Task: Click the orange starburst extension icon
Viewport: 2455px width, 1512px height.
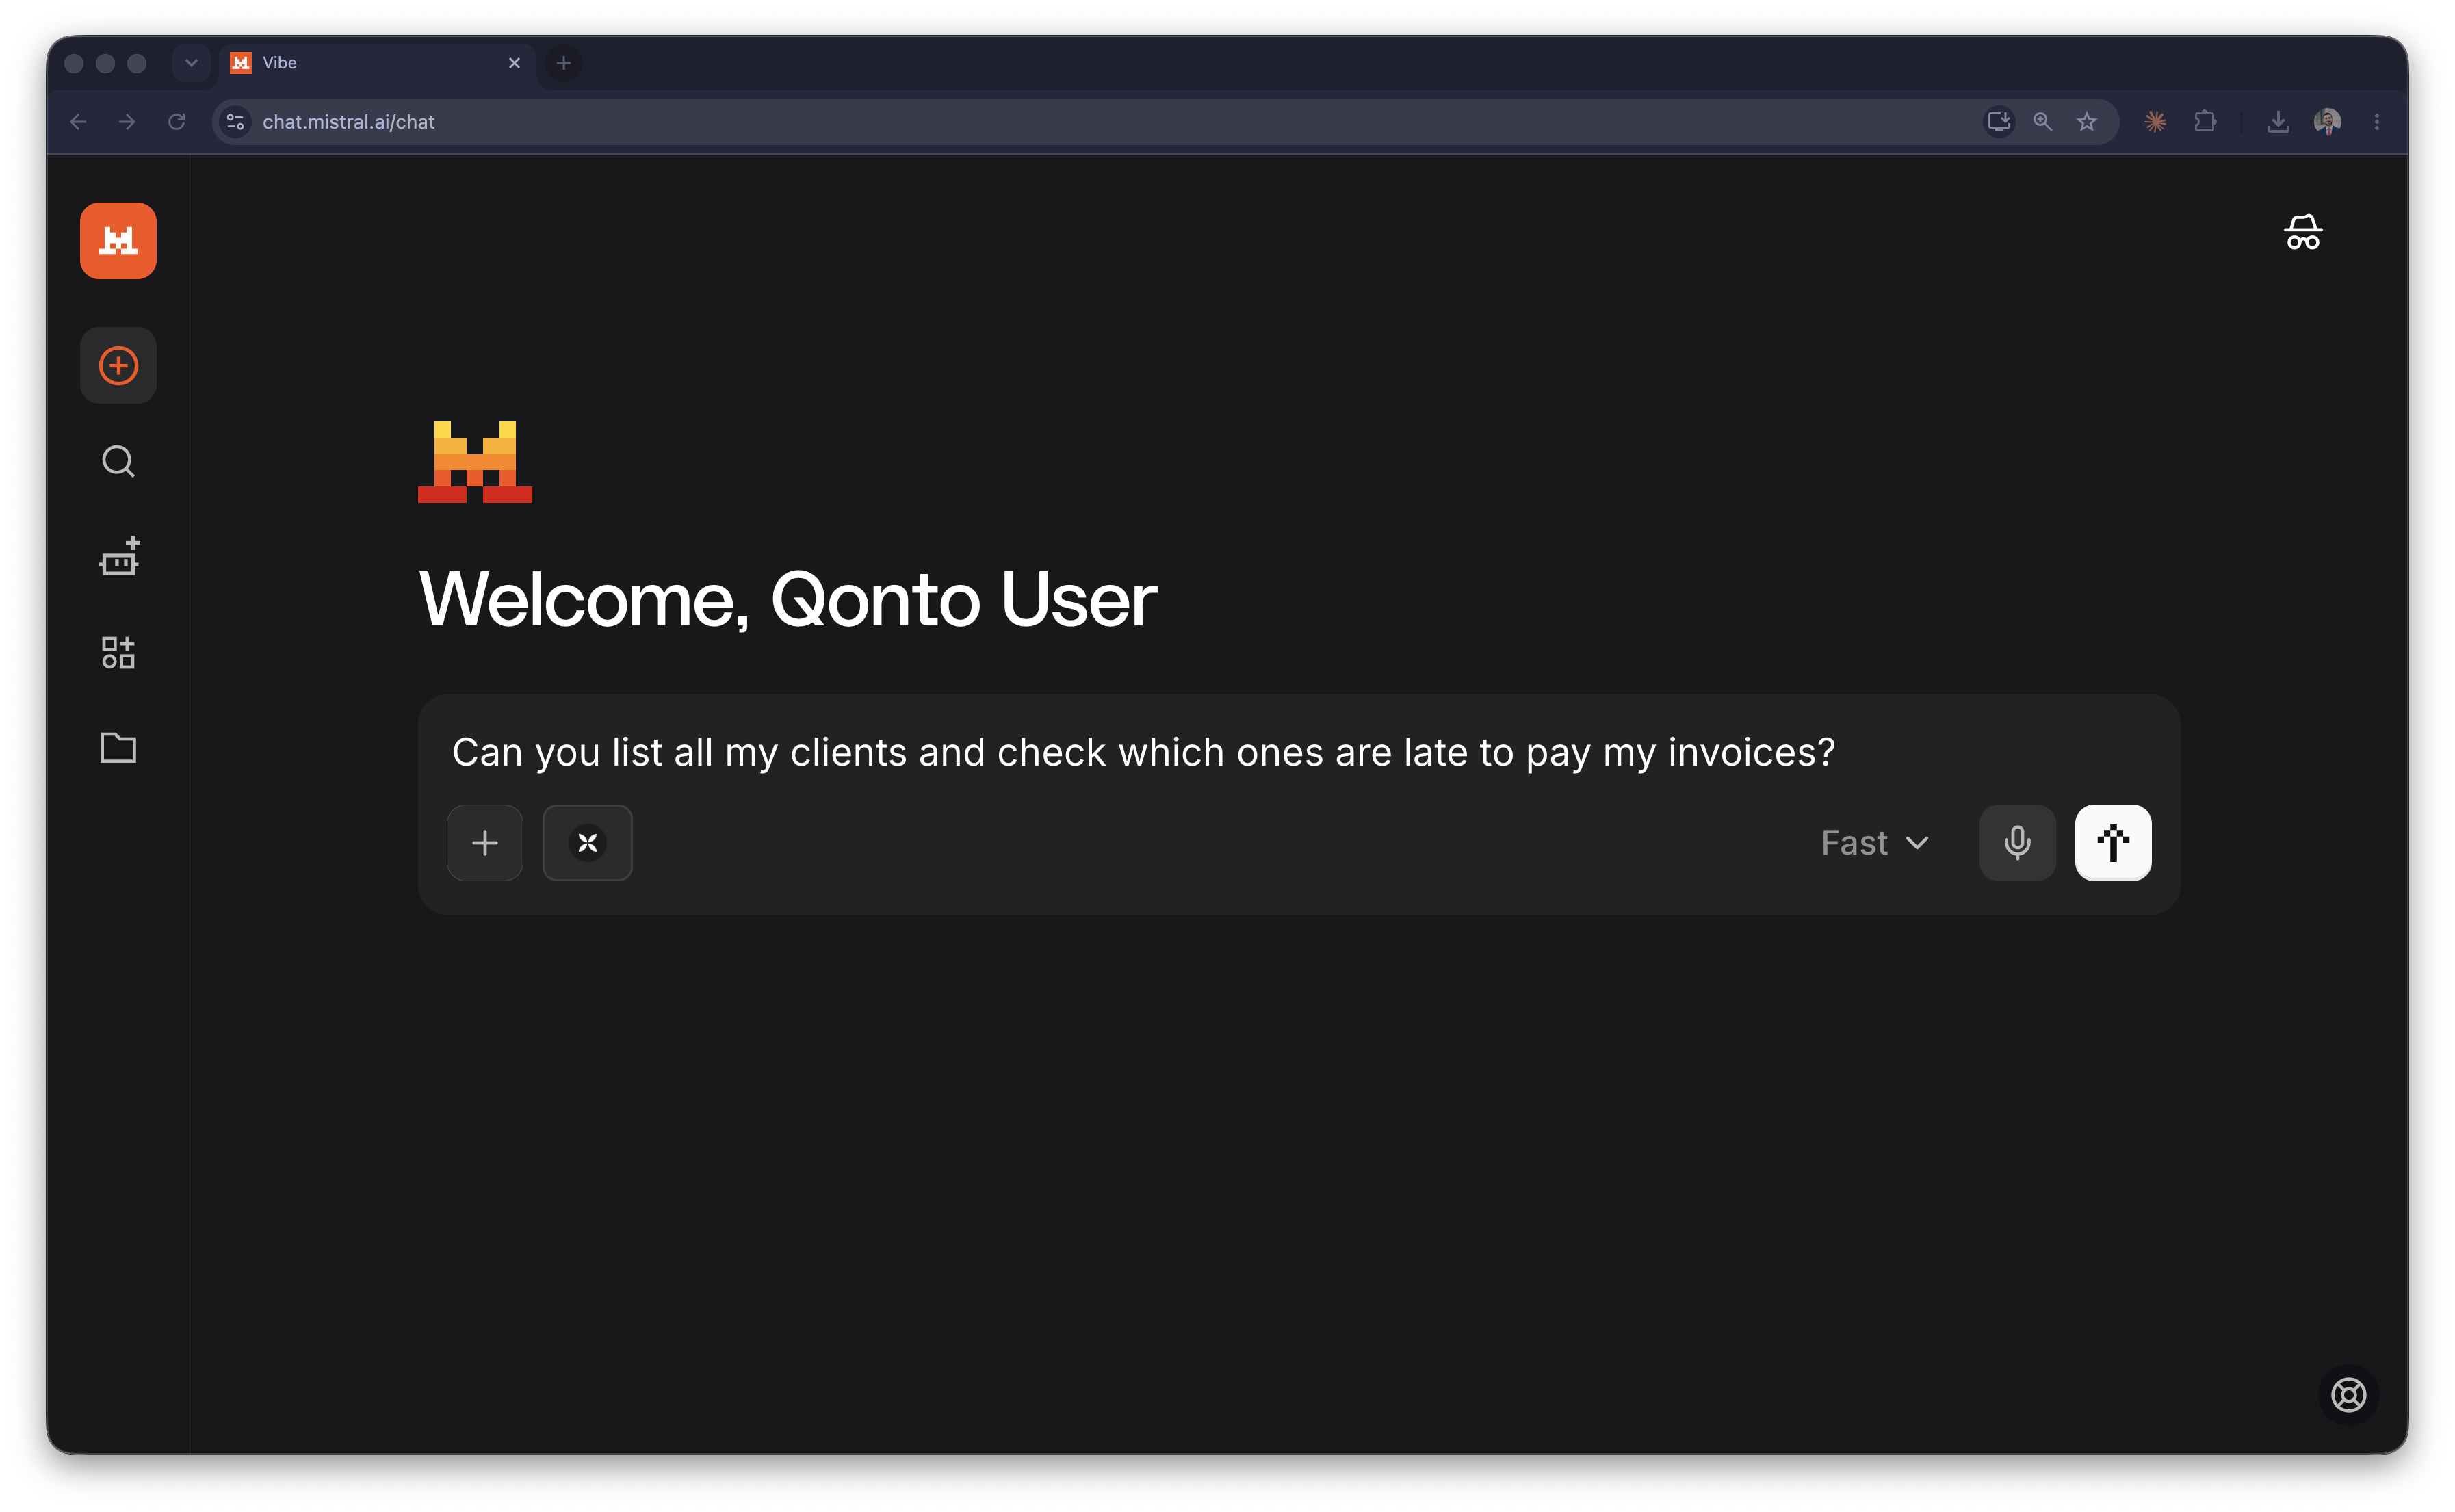Action: click(2155, 122)
